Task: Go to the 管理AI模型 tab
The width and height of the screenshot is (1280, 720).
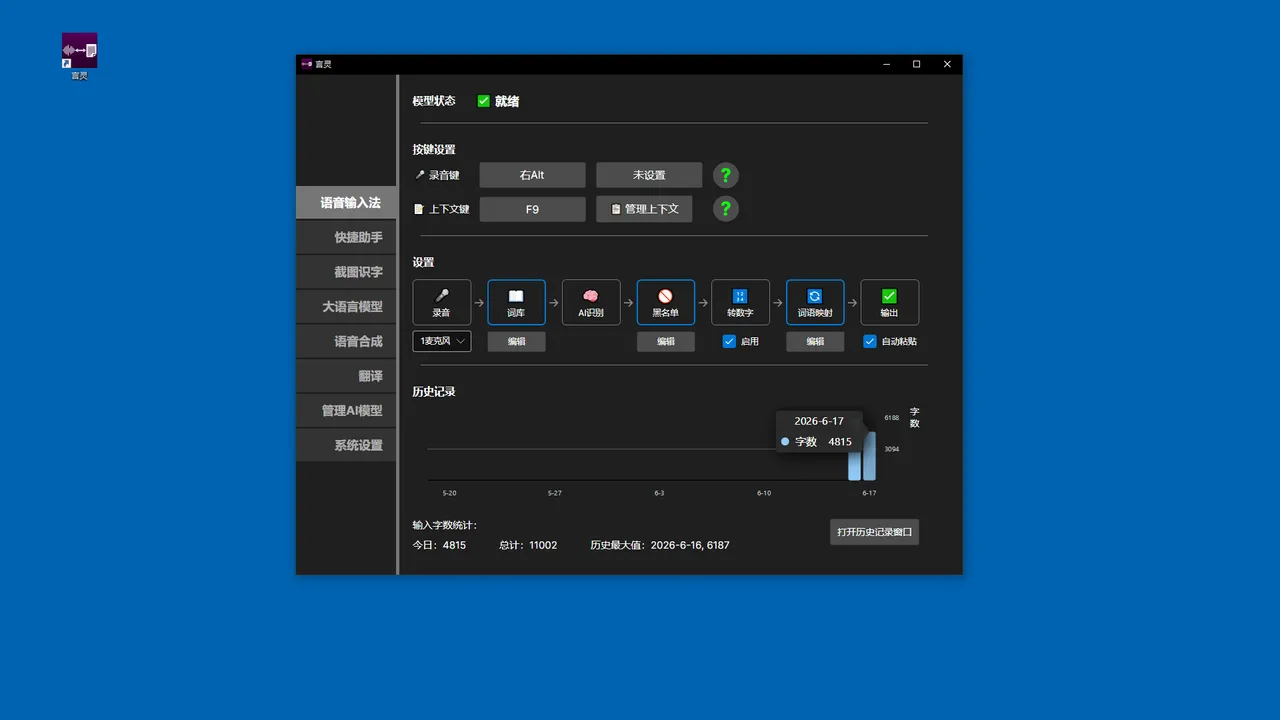Action: [346, 411]
